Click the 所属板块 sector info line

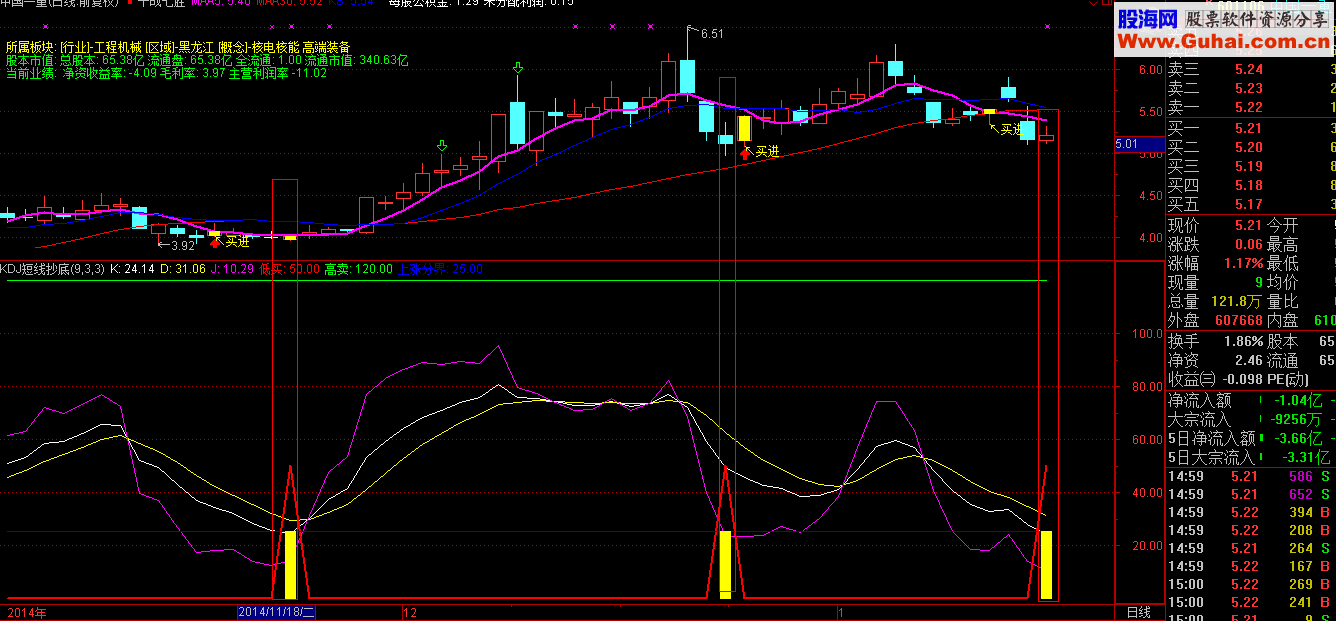coord(178,47)
